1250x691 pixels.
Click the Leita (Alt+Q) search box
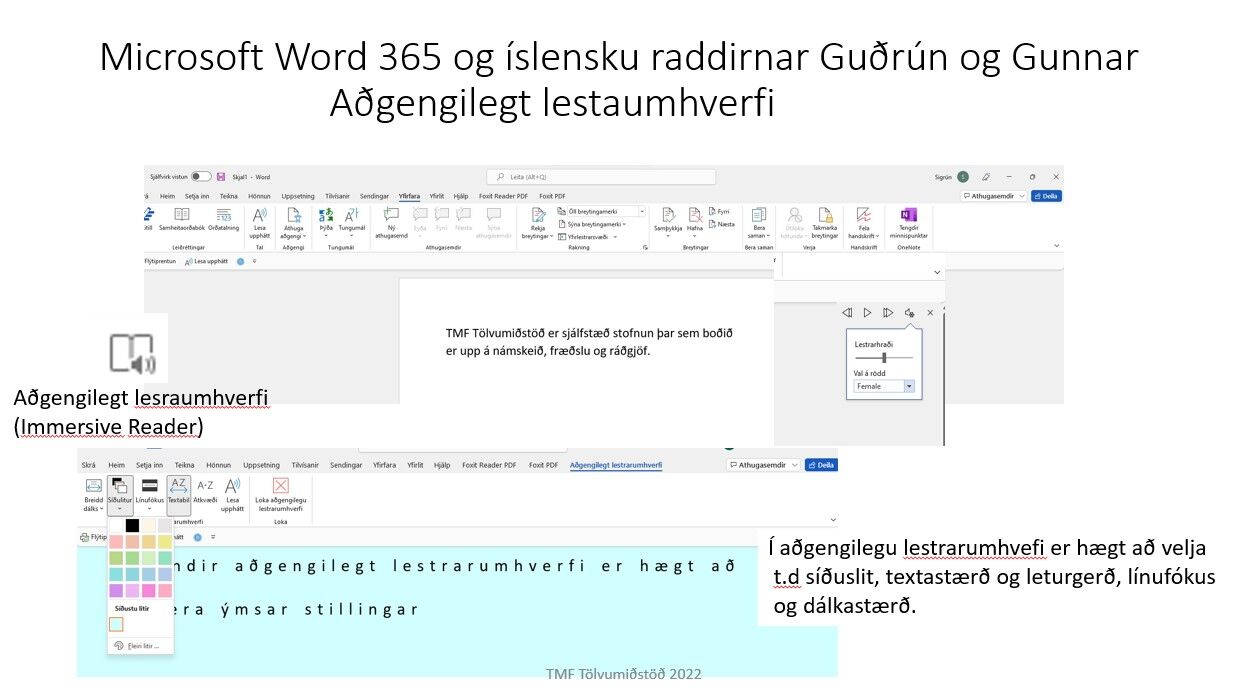pos(601,177)
